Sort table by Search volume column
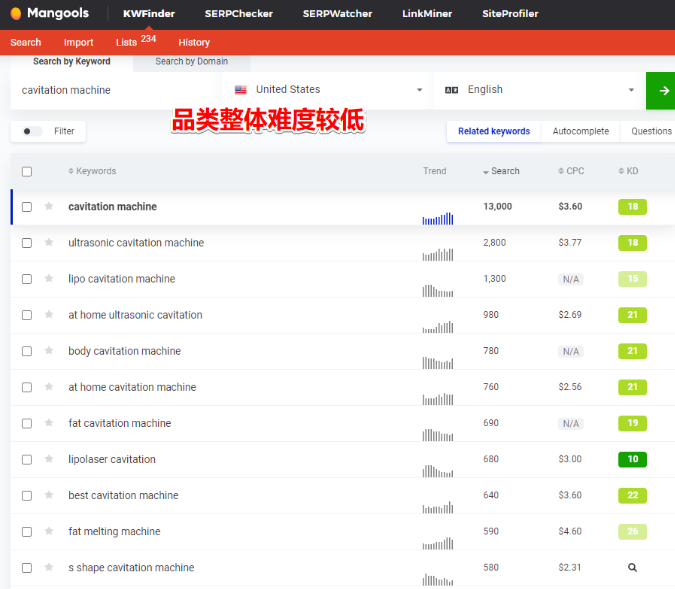Screen dimensions: 675x589 tap(502, 171)
